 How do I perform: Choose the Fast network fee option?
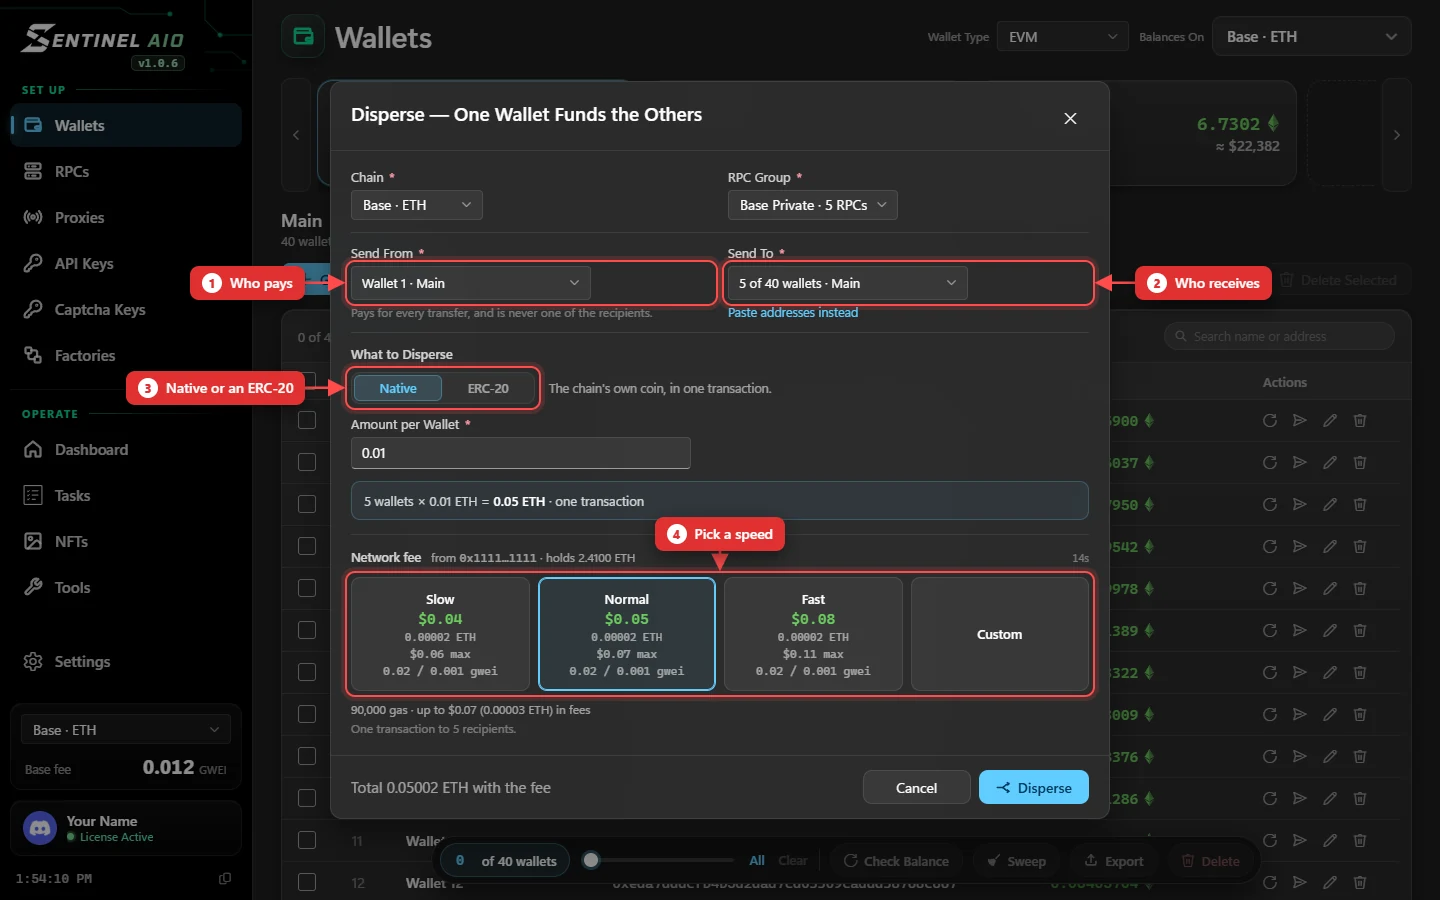[813, 634]
